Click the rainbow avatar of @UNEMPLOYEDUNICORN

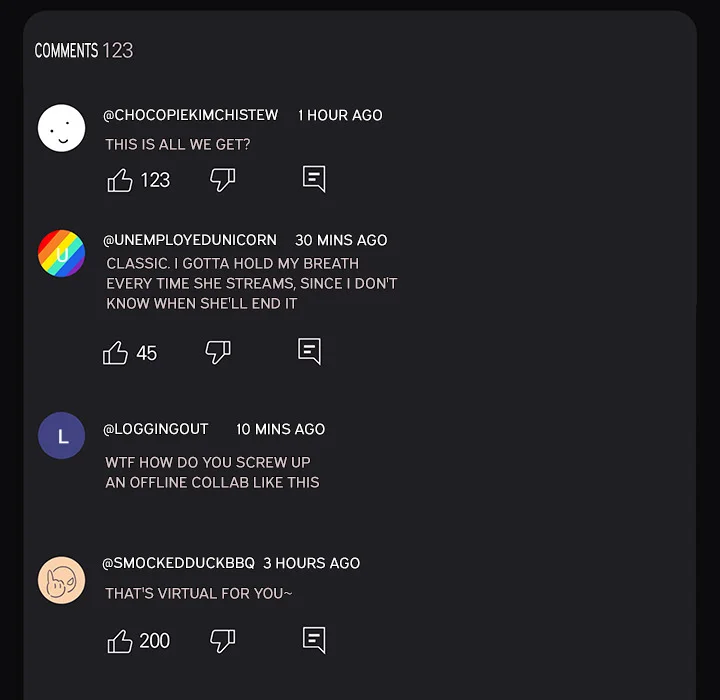point(61,253)
